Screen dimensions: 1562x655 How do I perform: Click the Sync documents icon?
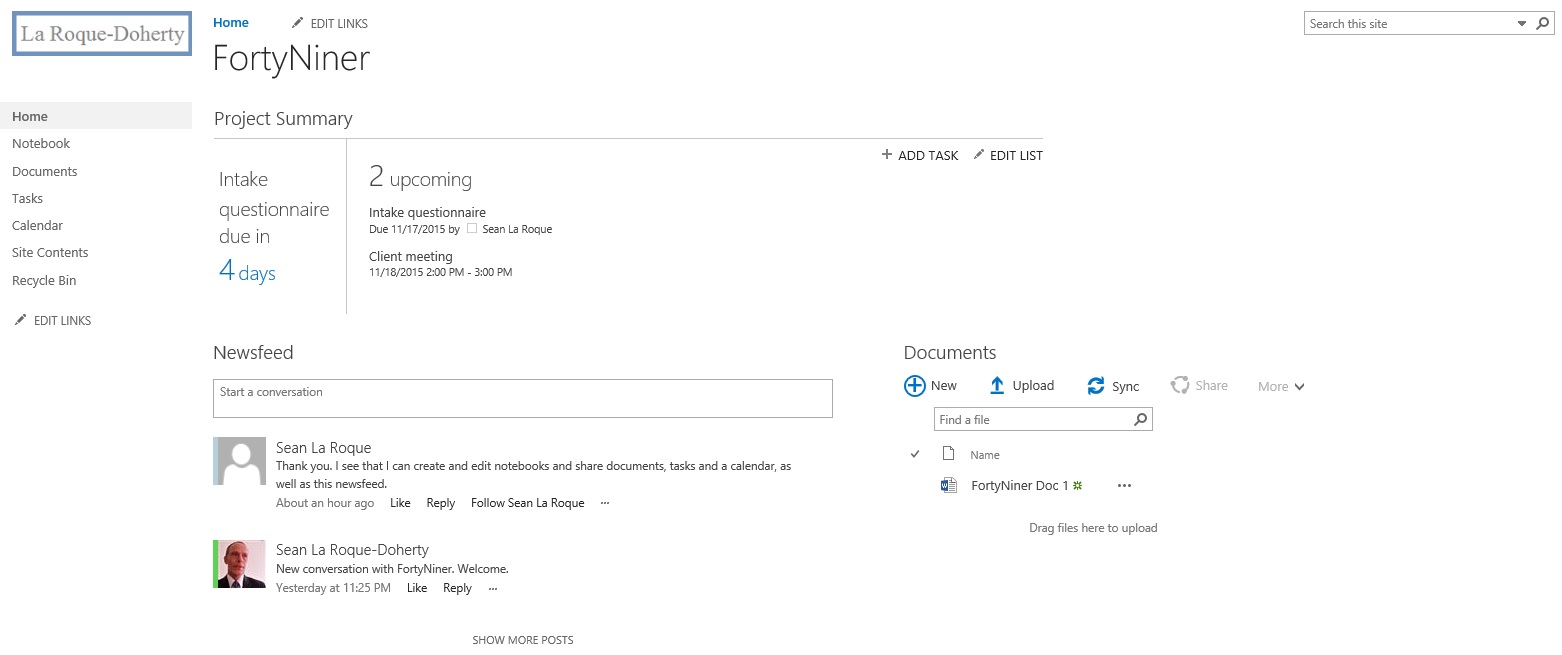pos(1096,386)
